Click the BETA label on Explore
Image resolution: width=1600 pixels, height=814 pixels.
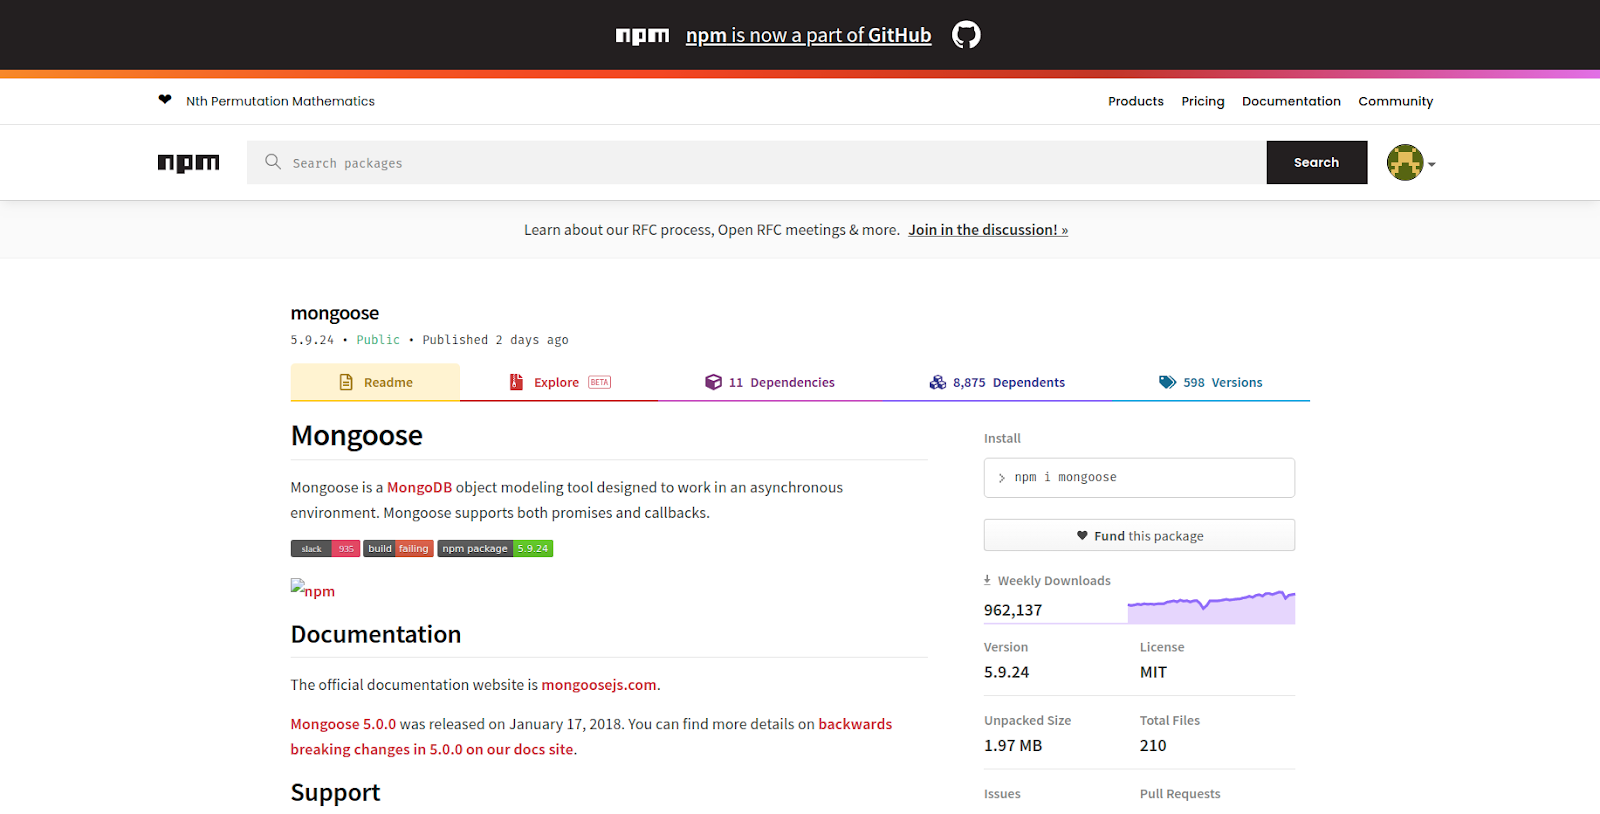599,382
